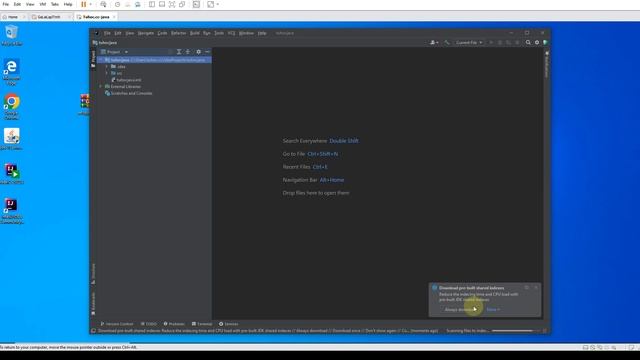Hide the Project tool window
Screen dimensions: 640x360
[x=207, y=52]
